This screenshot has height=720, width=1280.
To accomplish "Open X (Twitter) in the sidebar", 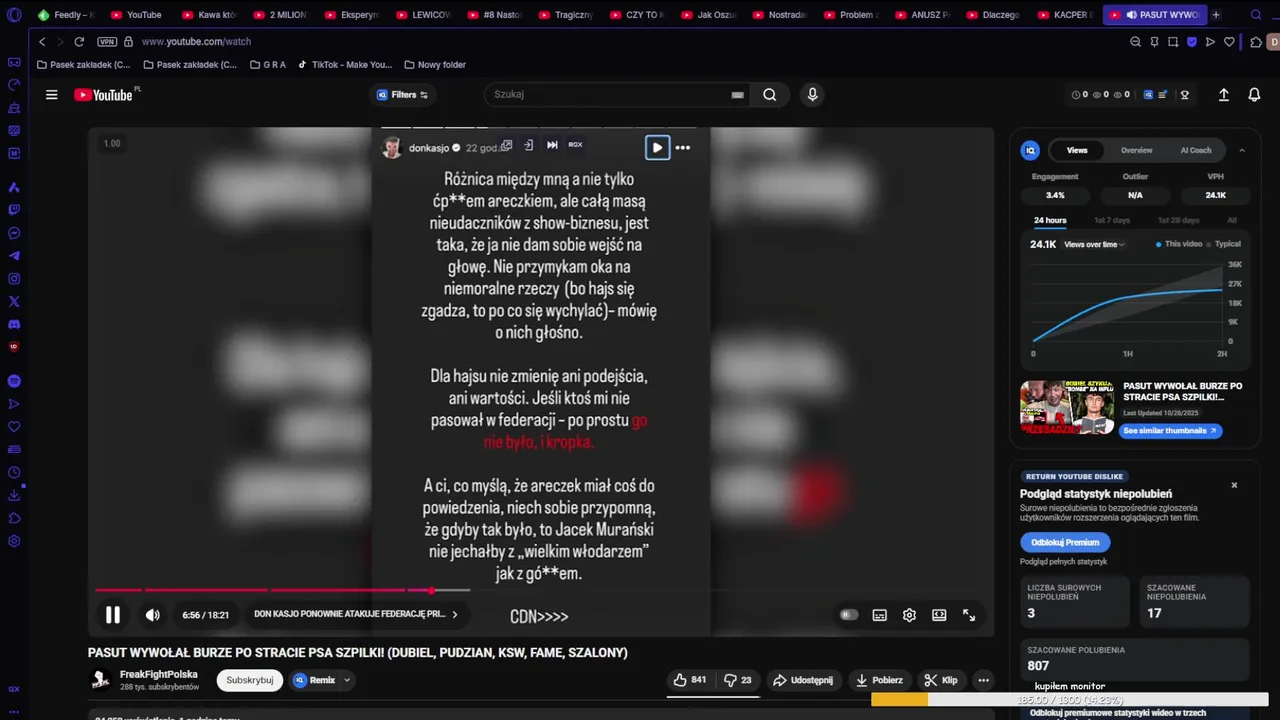I will point(14,301).
